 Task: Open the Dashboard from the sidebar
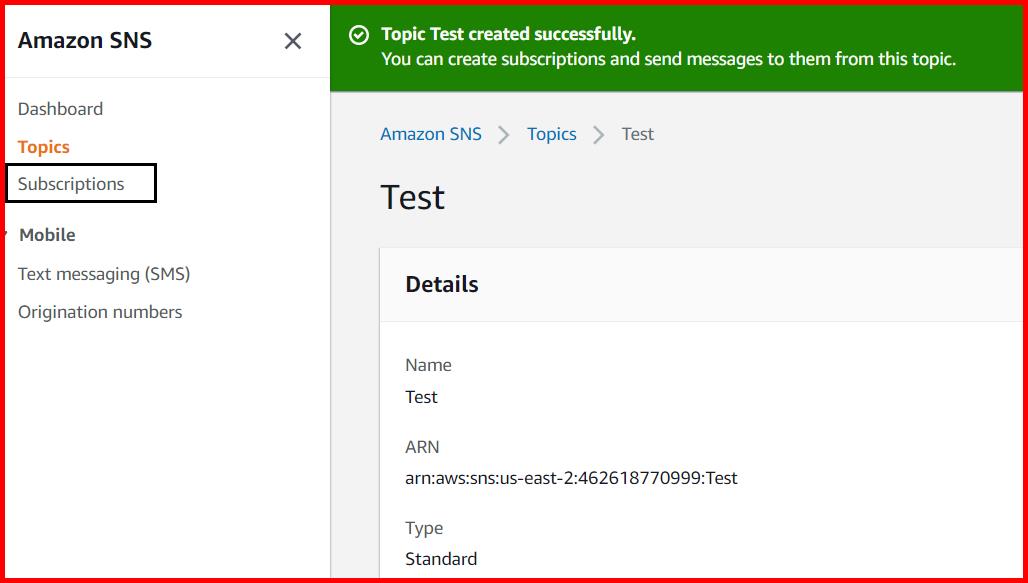60,108
